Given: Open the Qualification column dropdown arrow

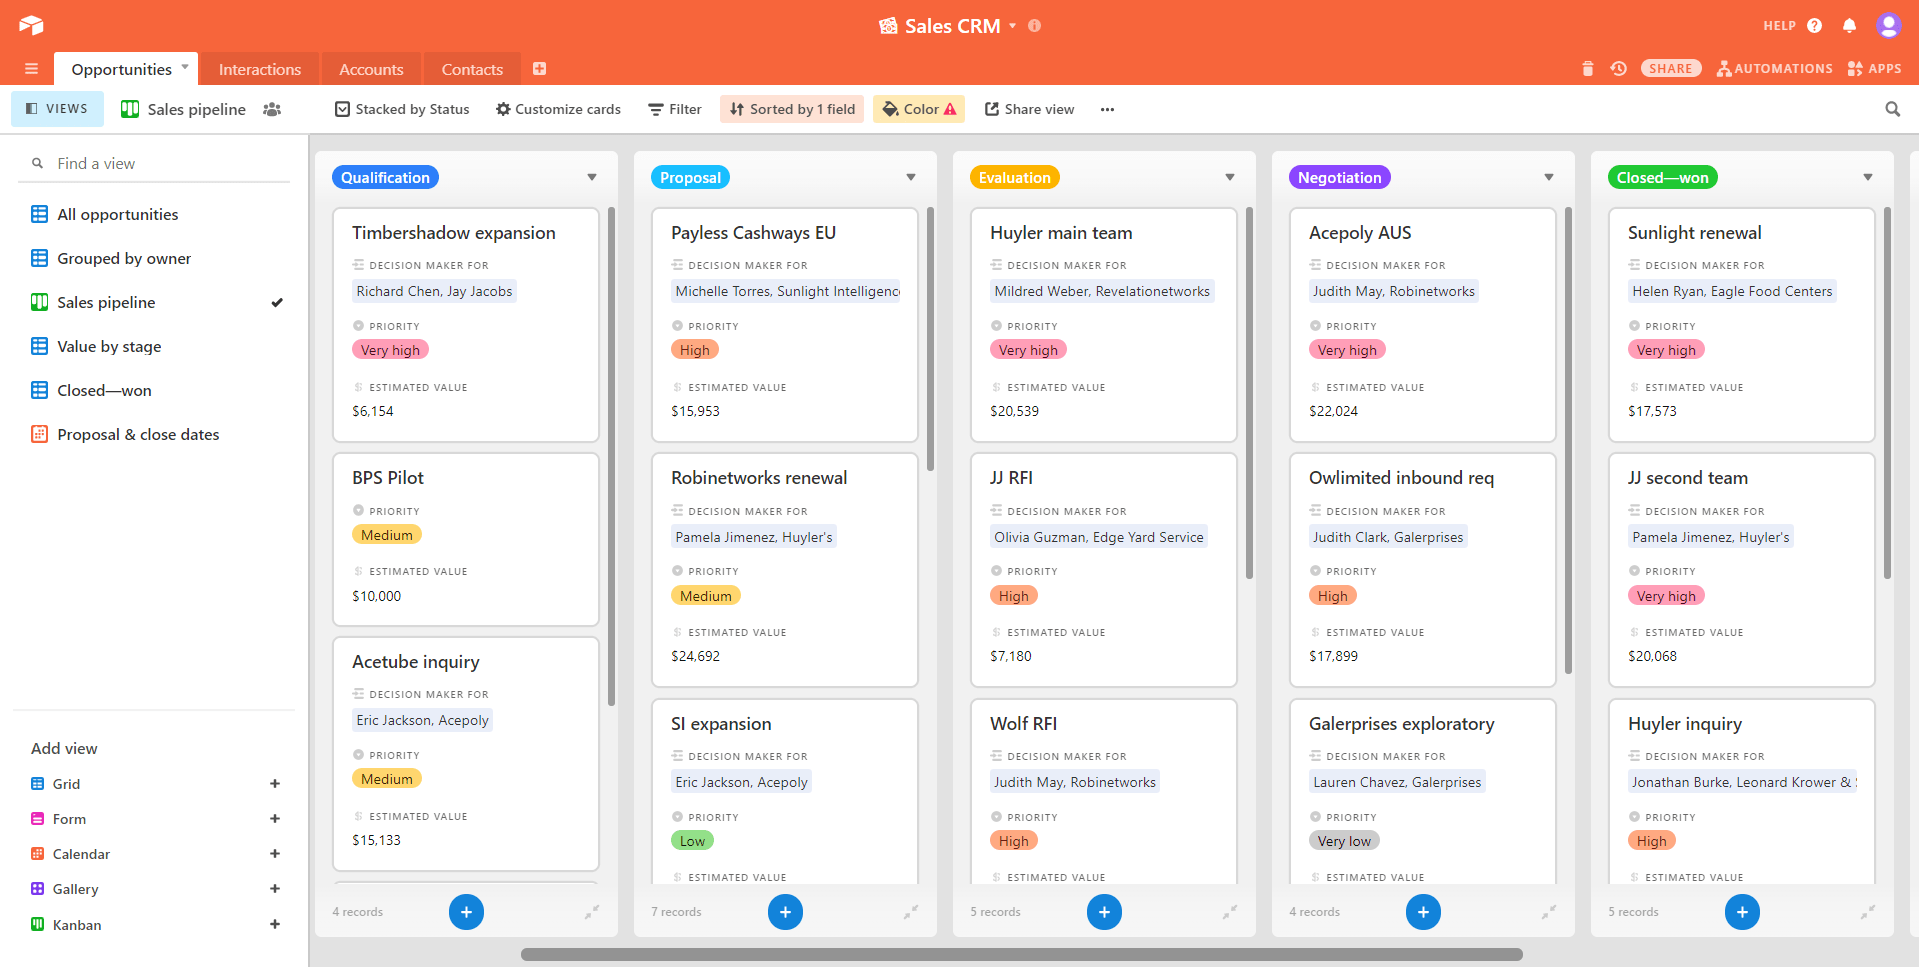Looking at the screenshot, I should (592, 177).
